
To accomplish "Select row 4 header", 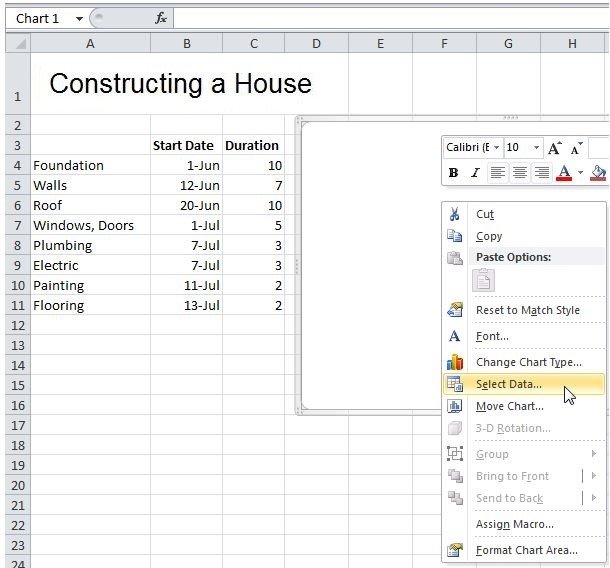I will (x=18, y=165).
